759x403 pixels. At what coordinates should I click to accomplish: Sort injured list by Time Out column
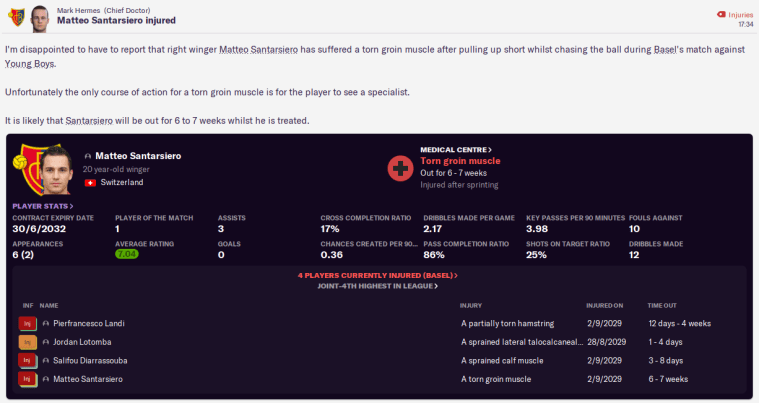tap(662, 305)
